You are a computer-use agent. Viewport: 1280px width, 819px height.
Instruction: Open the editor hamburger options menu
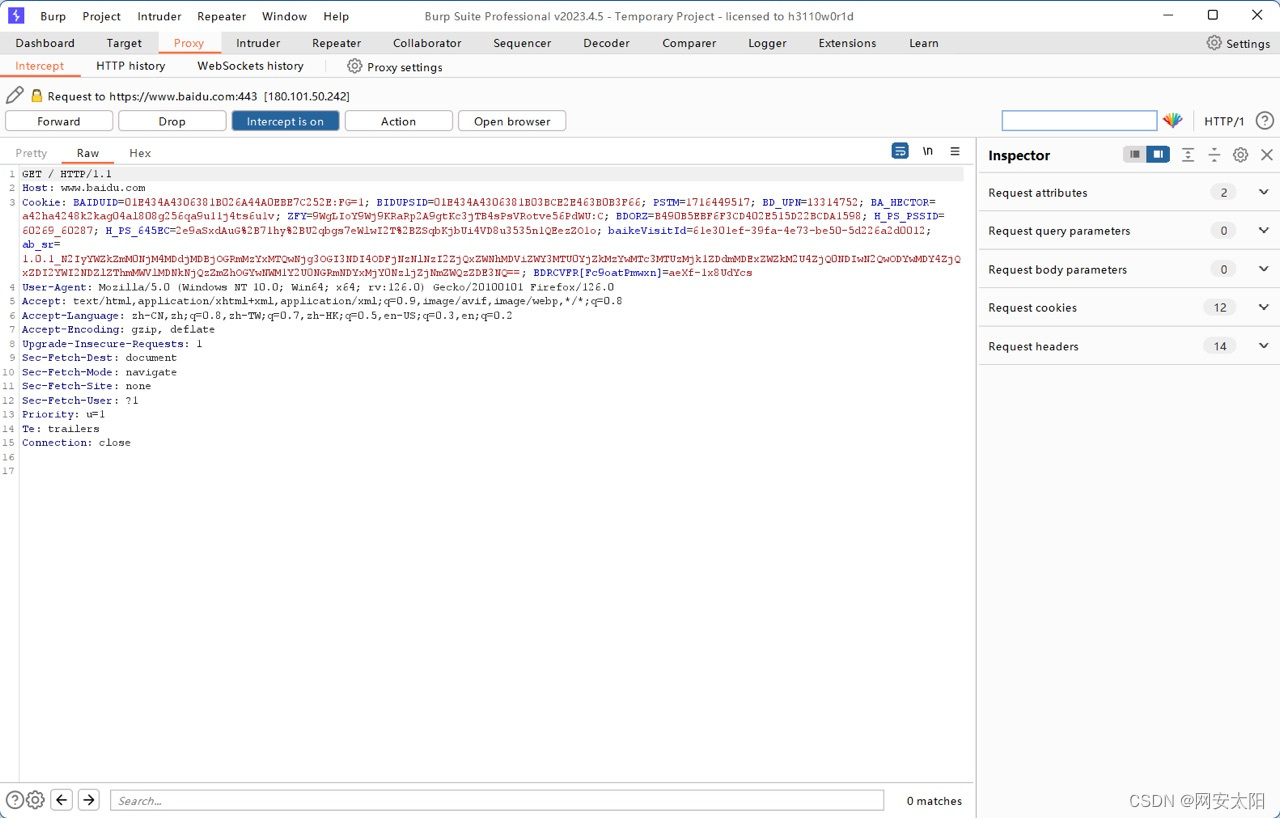coord(955,151)
